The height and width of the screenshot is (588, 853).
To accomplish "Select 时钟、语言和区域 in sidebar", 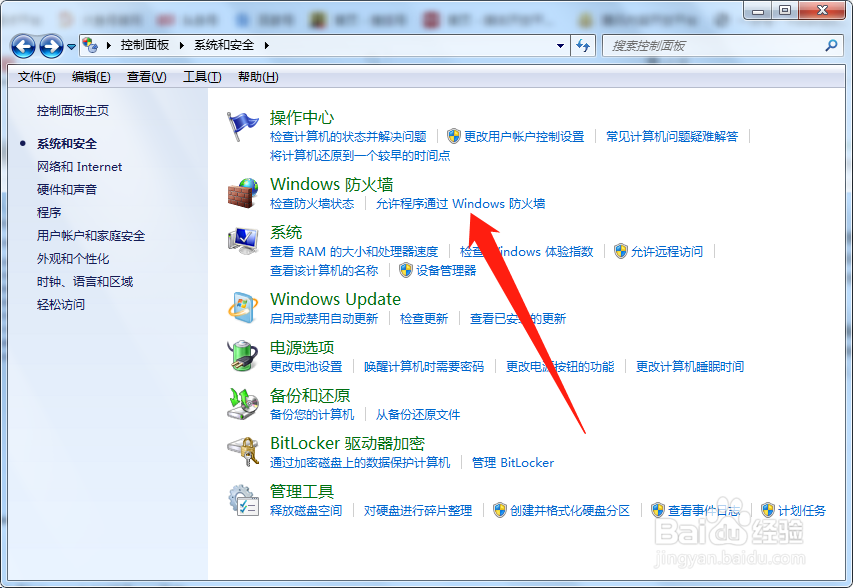I will click(x=85, y=281).
